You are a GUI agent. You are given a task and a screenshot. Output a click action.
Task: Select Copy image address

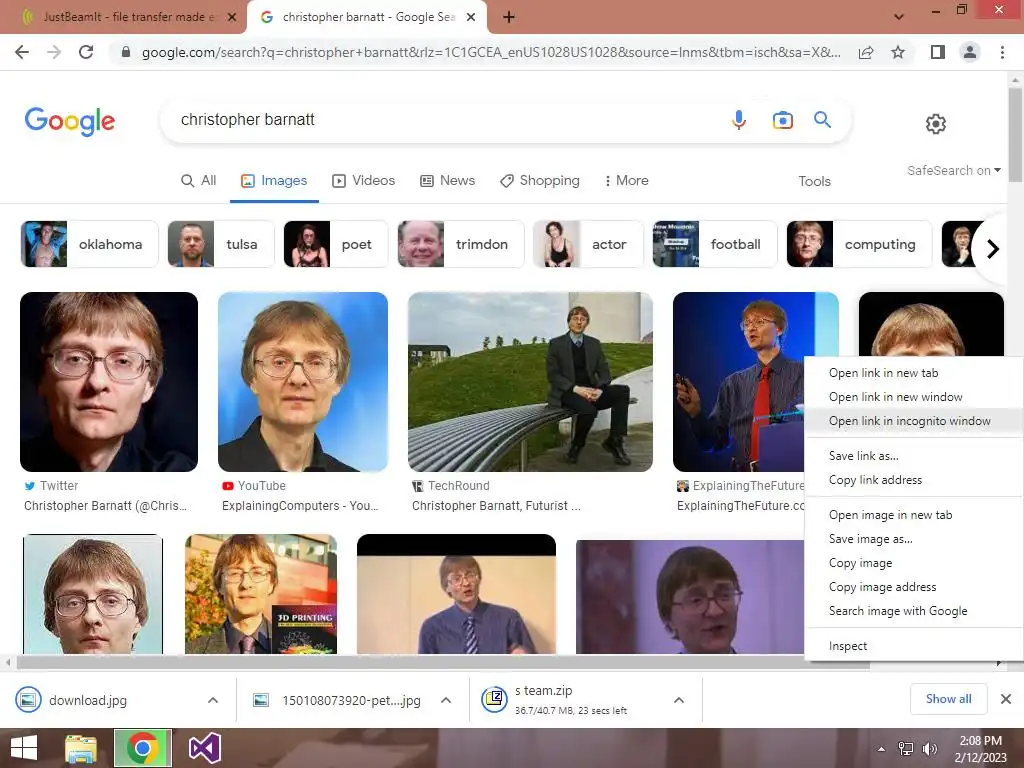[882, 587]
